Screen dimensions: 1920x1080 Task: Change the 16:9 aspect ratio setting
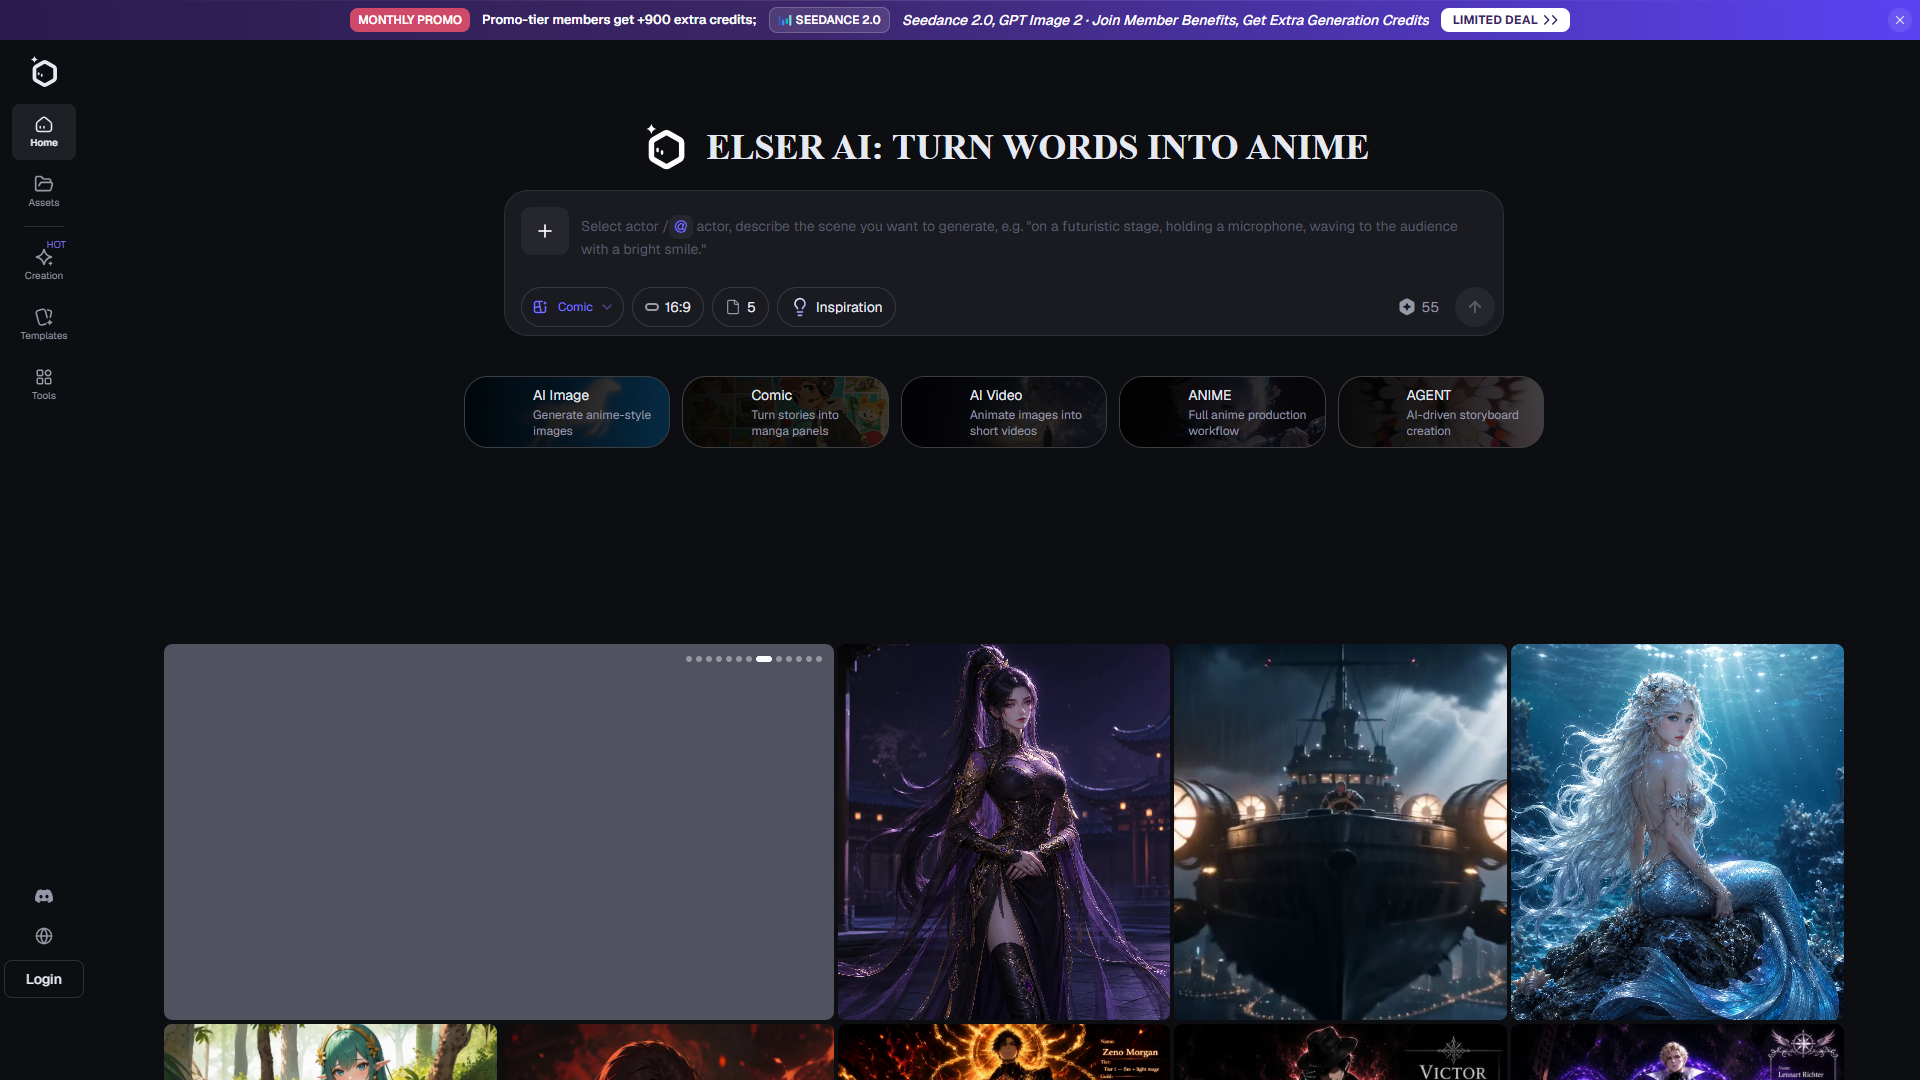point(668,307)
